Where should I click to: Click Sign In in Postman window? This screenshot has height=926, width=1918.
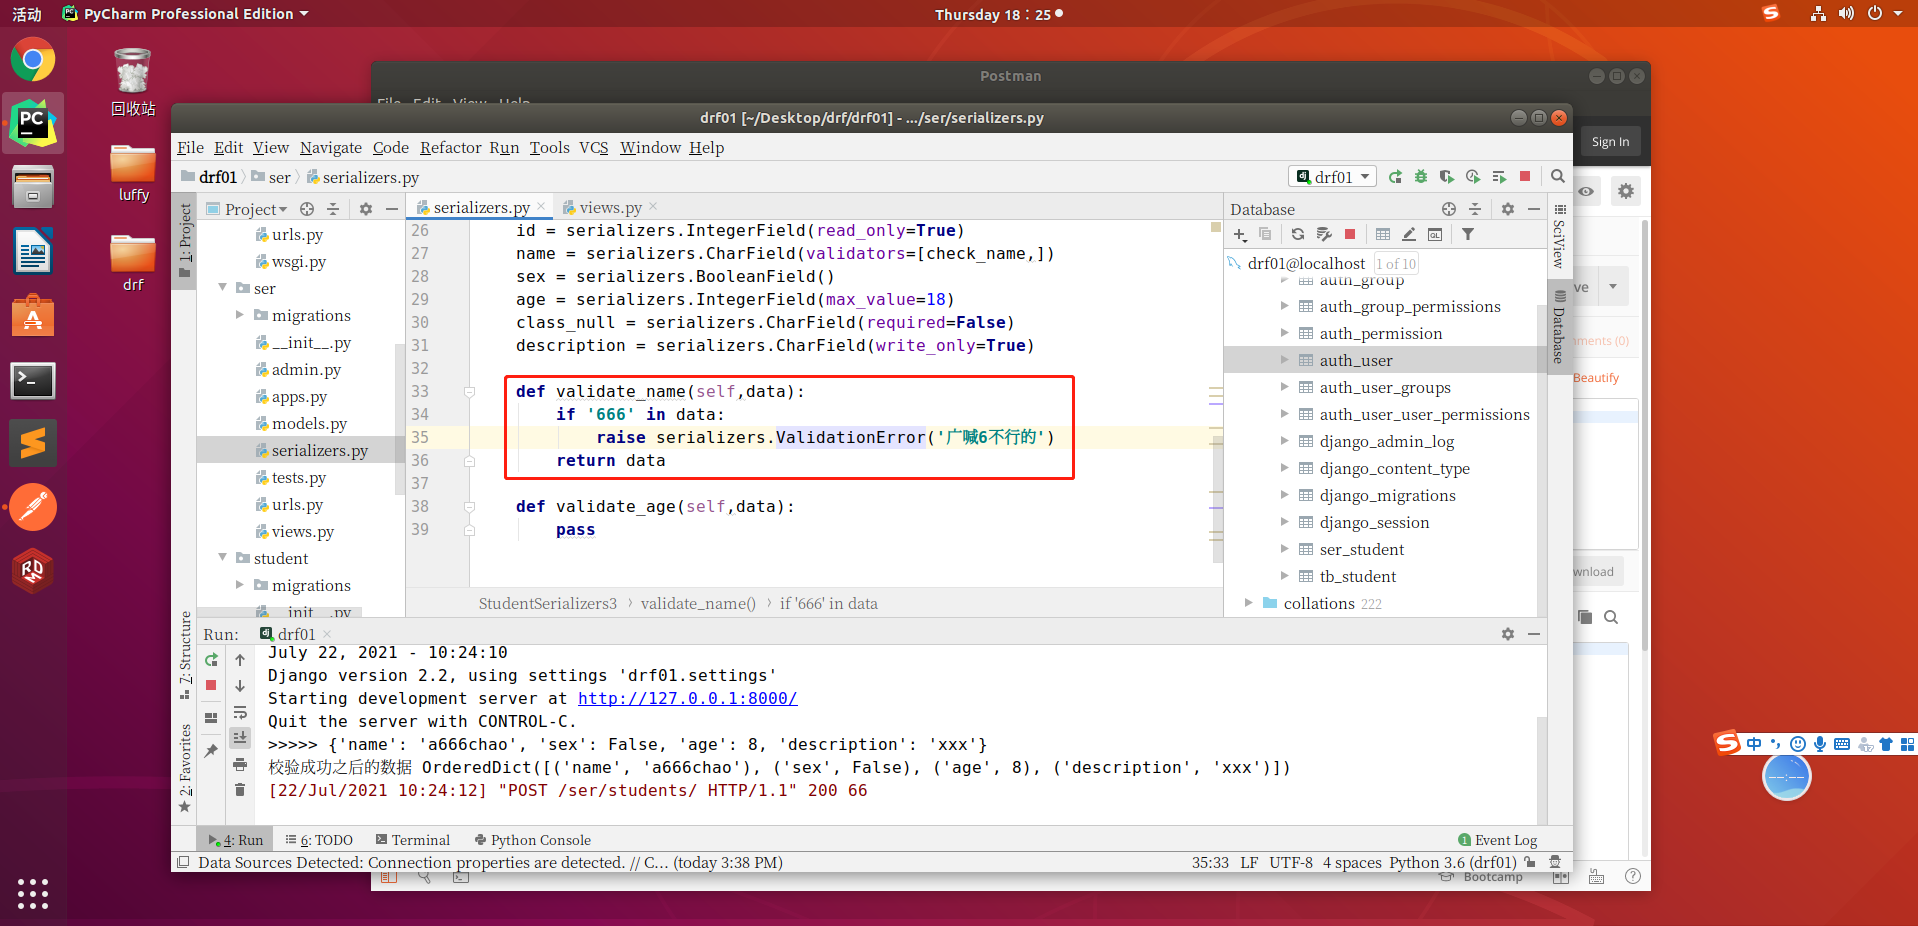(1610, 142)
